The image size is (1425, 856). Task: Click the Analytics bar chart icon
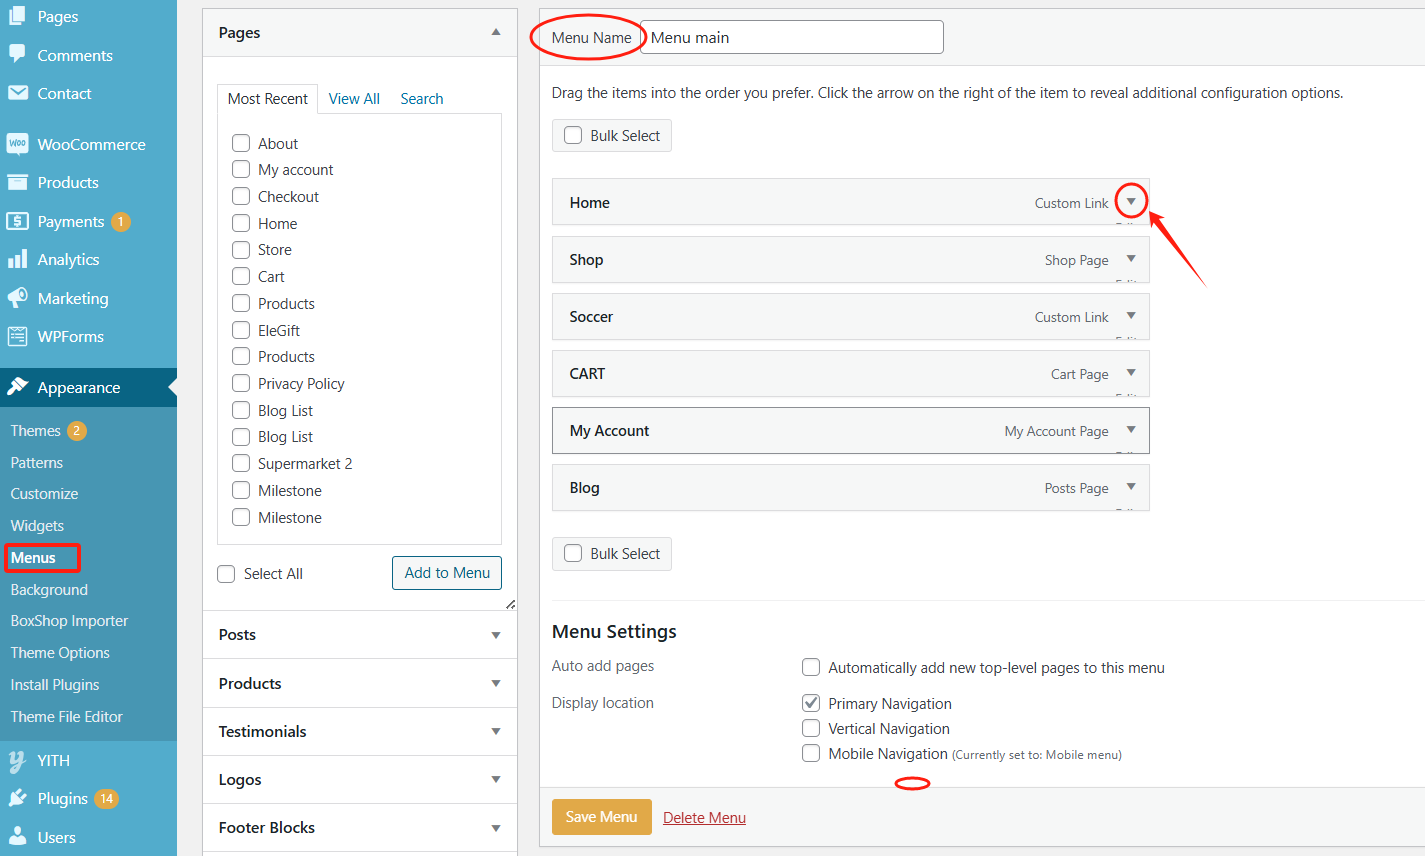pyautogui.click(x=17, y=260)
